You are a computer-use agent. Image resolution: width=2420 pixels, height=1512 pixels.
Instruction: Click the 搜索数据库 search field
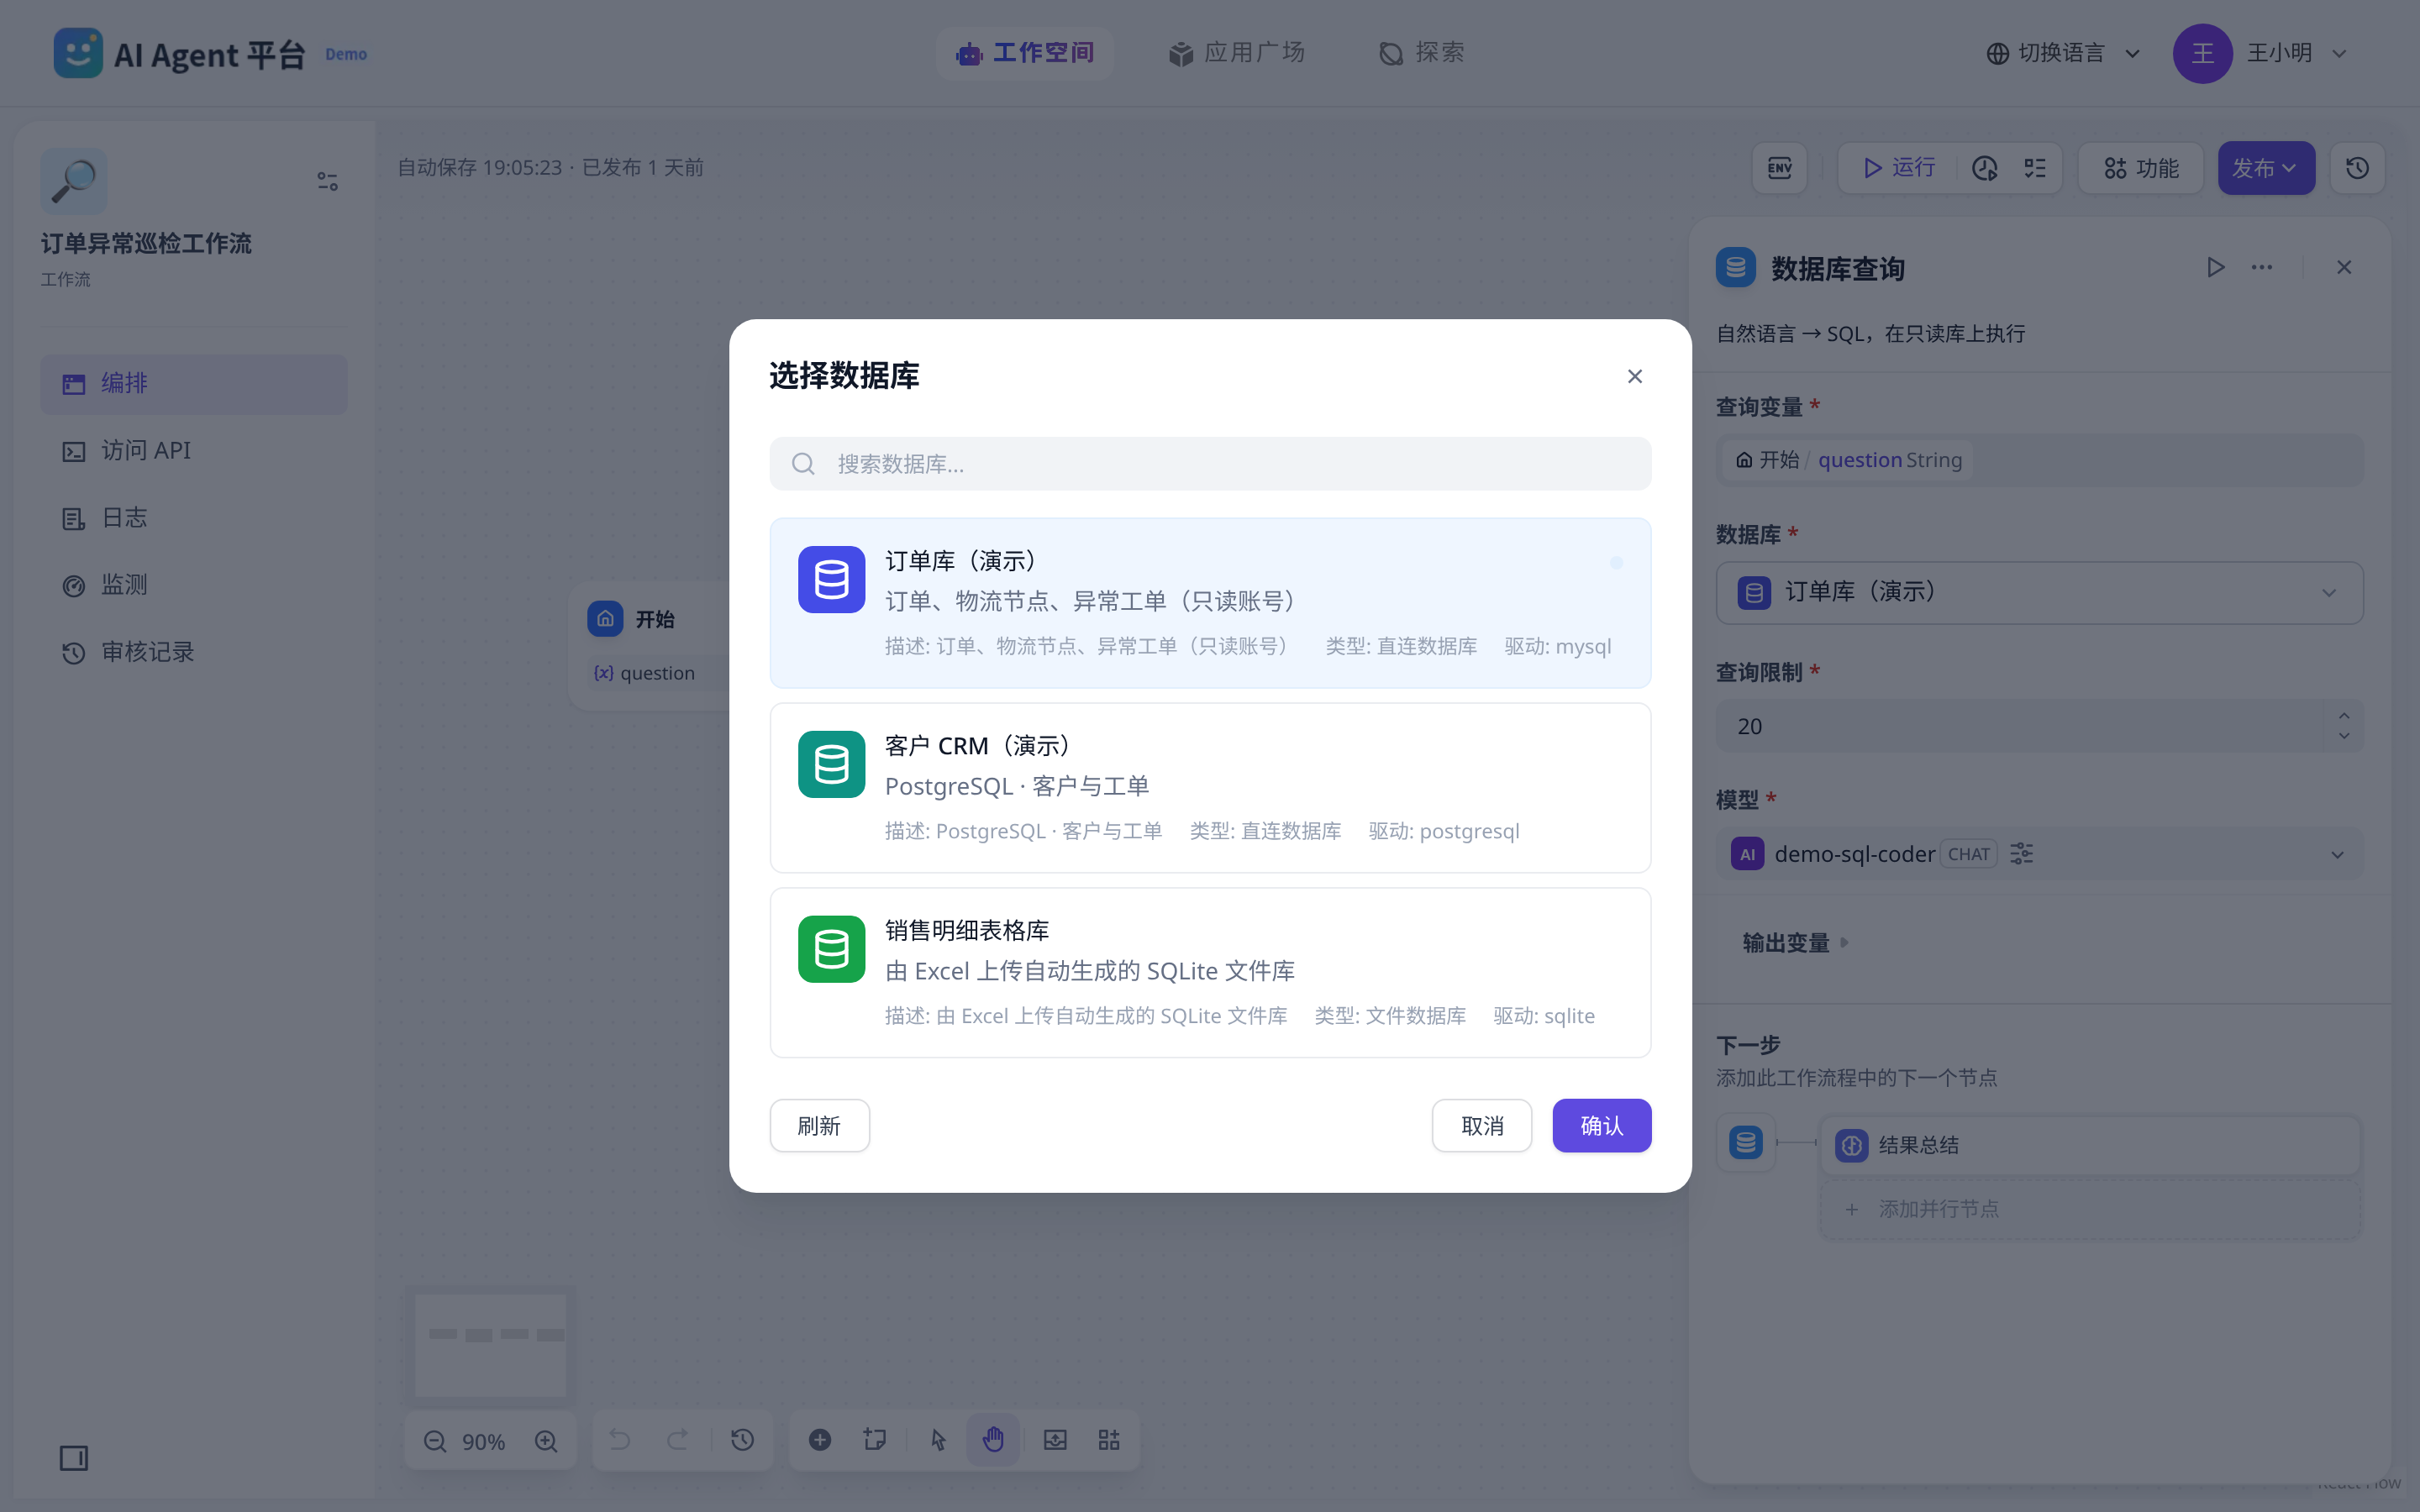tap(1210, 464)
